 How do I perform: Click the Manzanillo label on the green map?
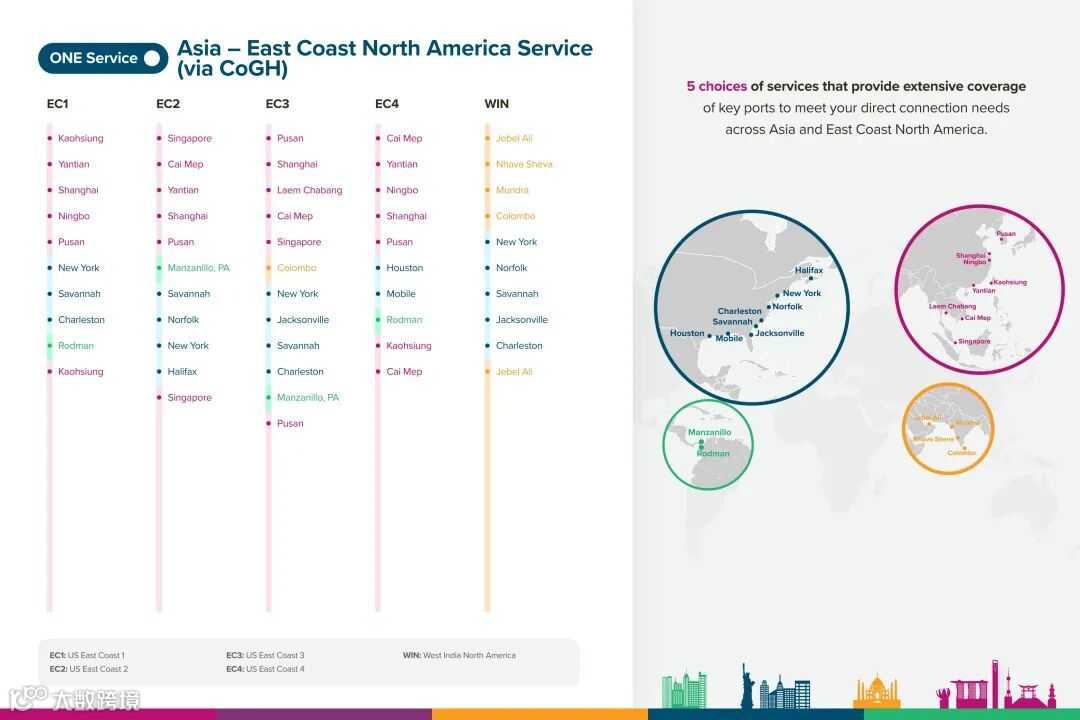pyautogui.click(x=709, y=432)
